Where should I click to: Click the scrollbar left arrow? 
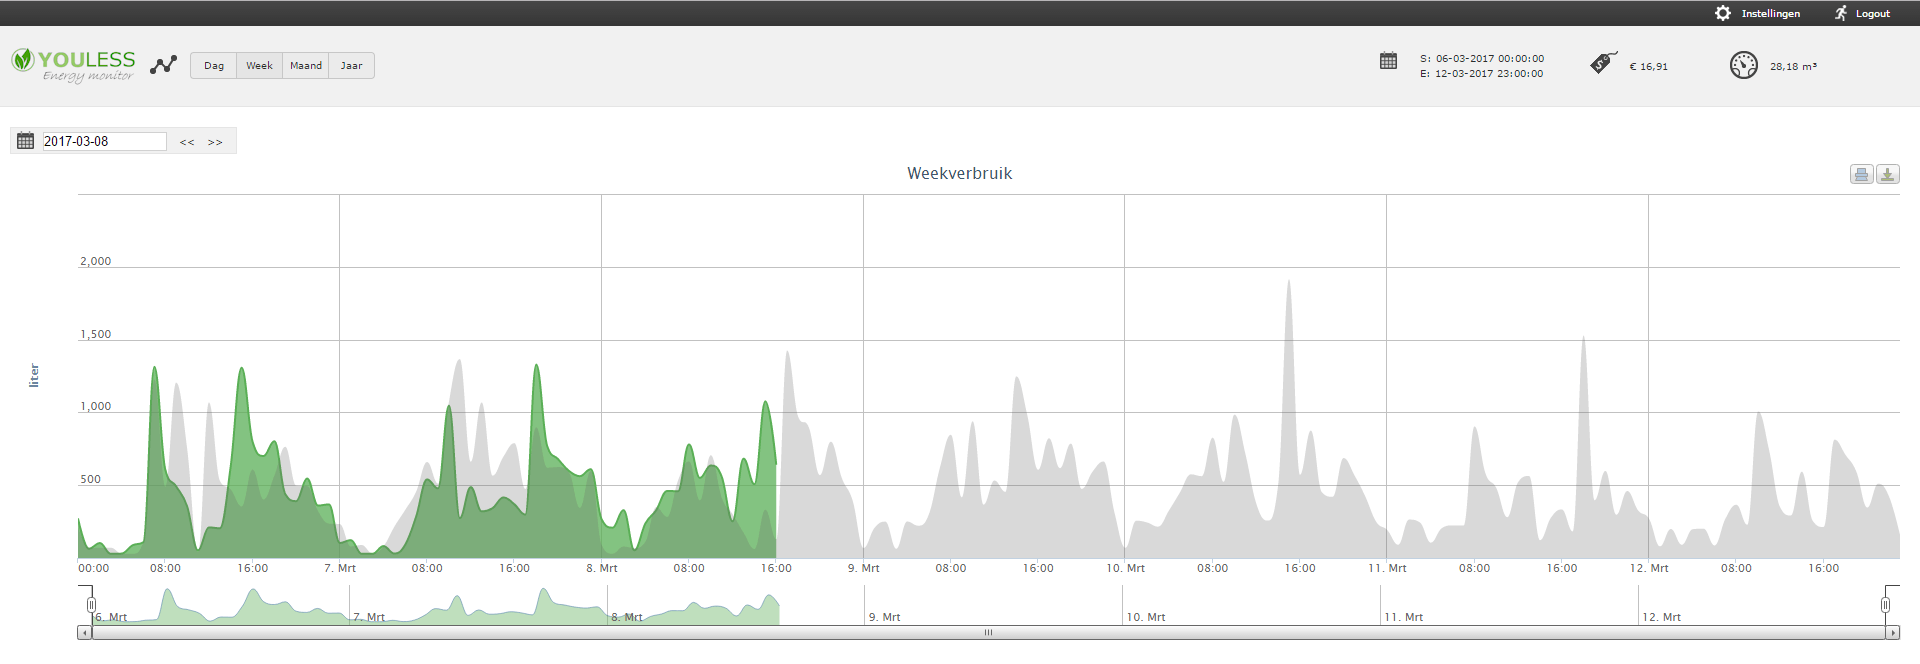(84, 632)
